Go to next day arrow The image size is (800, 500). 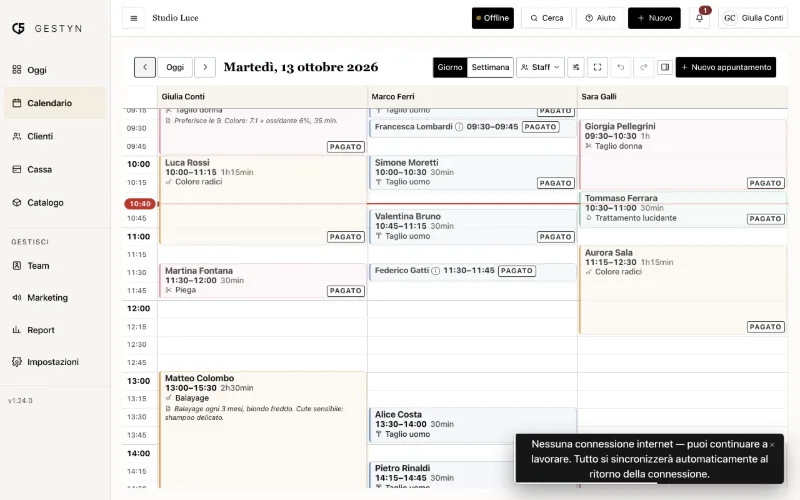205,67
